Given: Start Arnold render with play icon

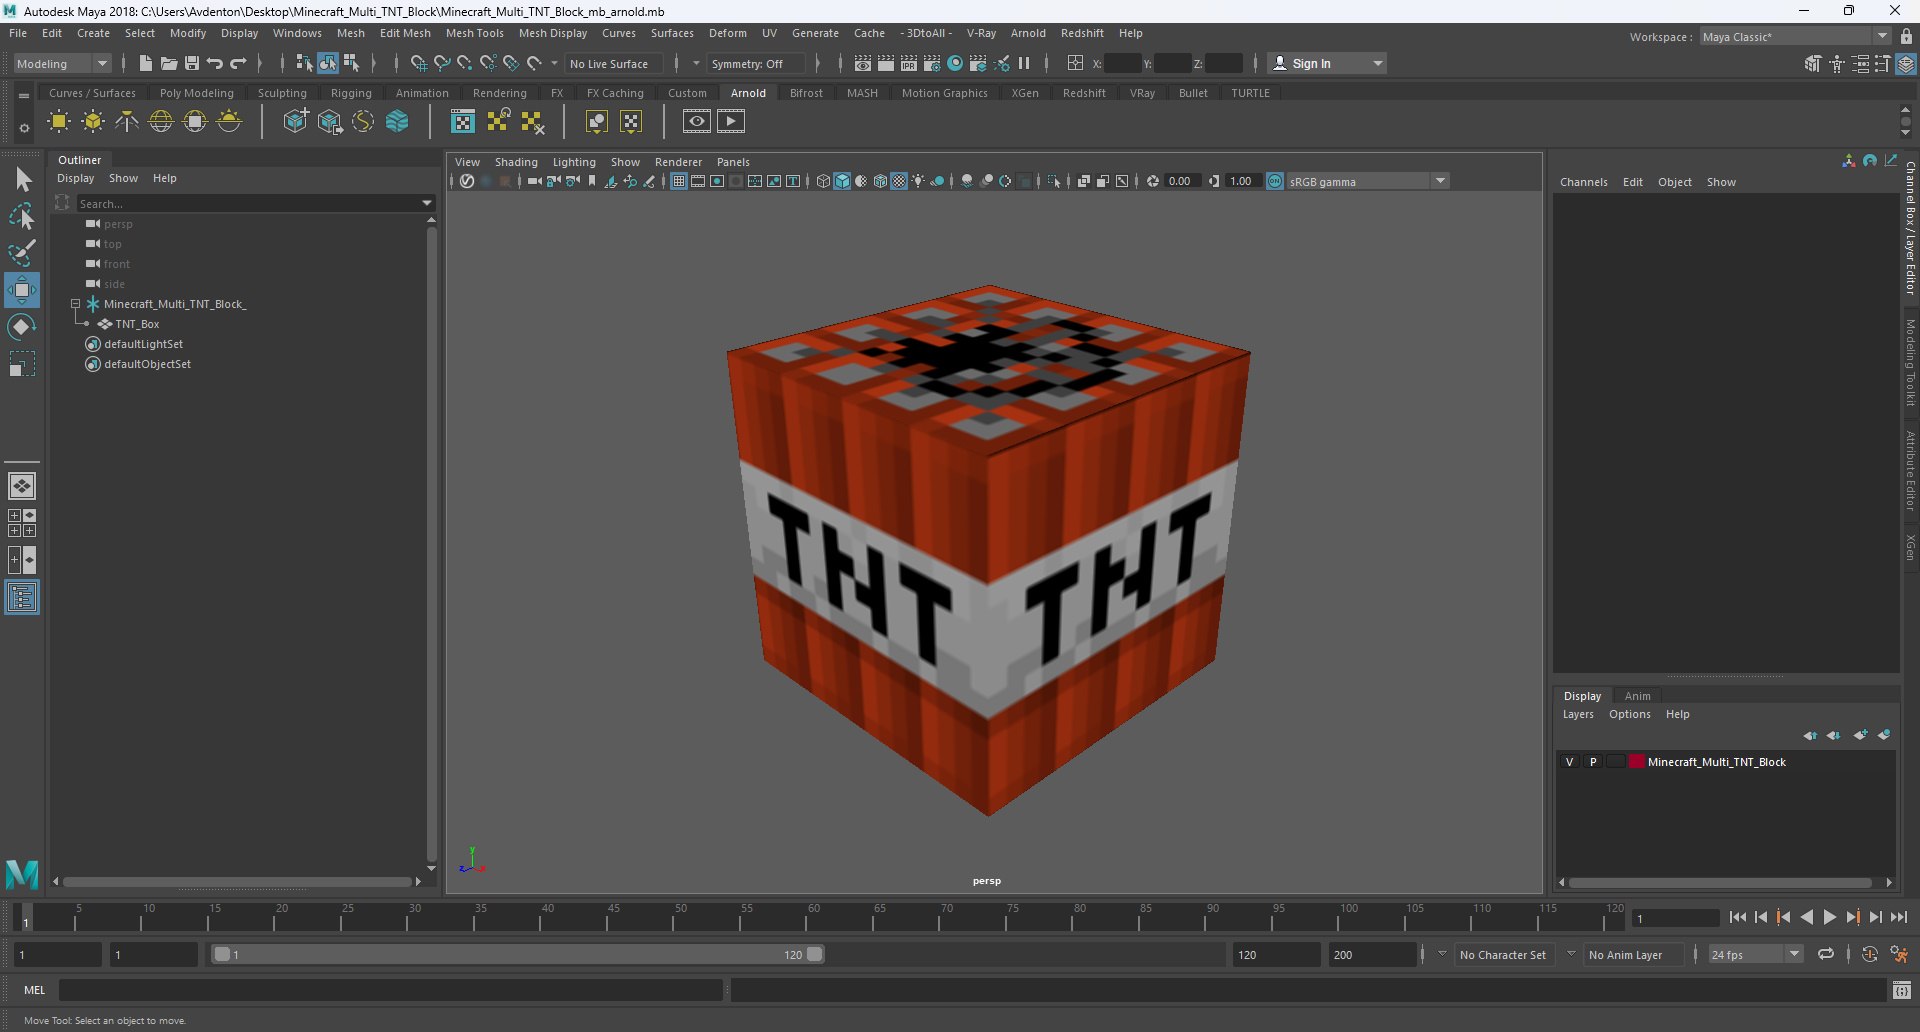Looking at the screenshot, I should coord(731,122).
